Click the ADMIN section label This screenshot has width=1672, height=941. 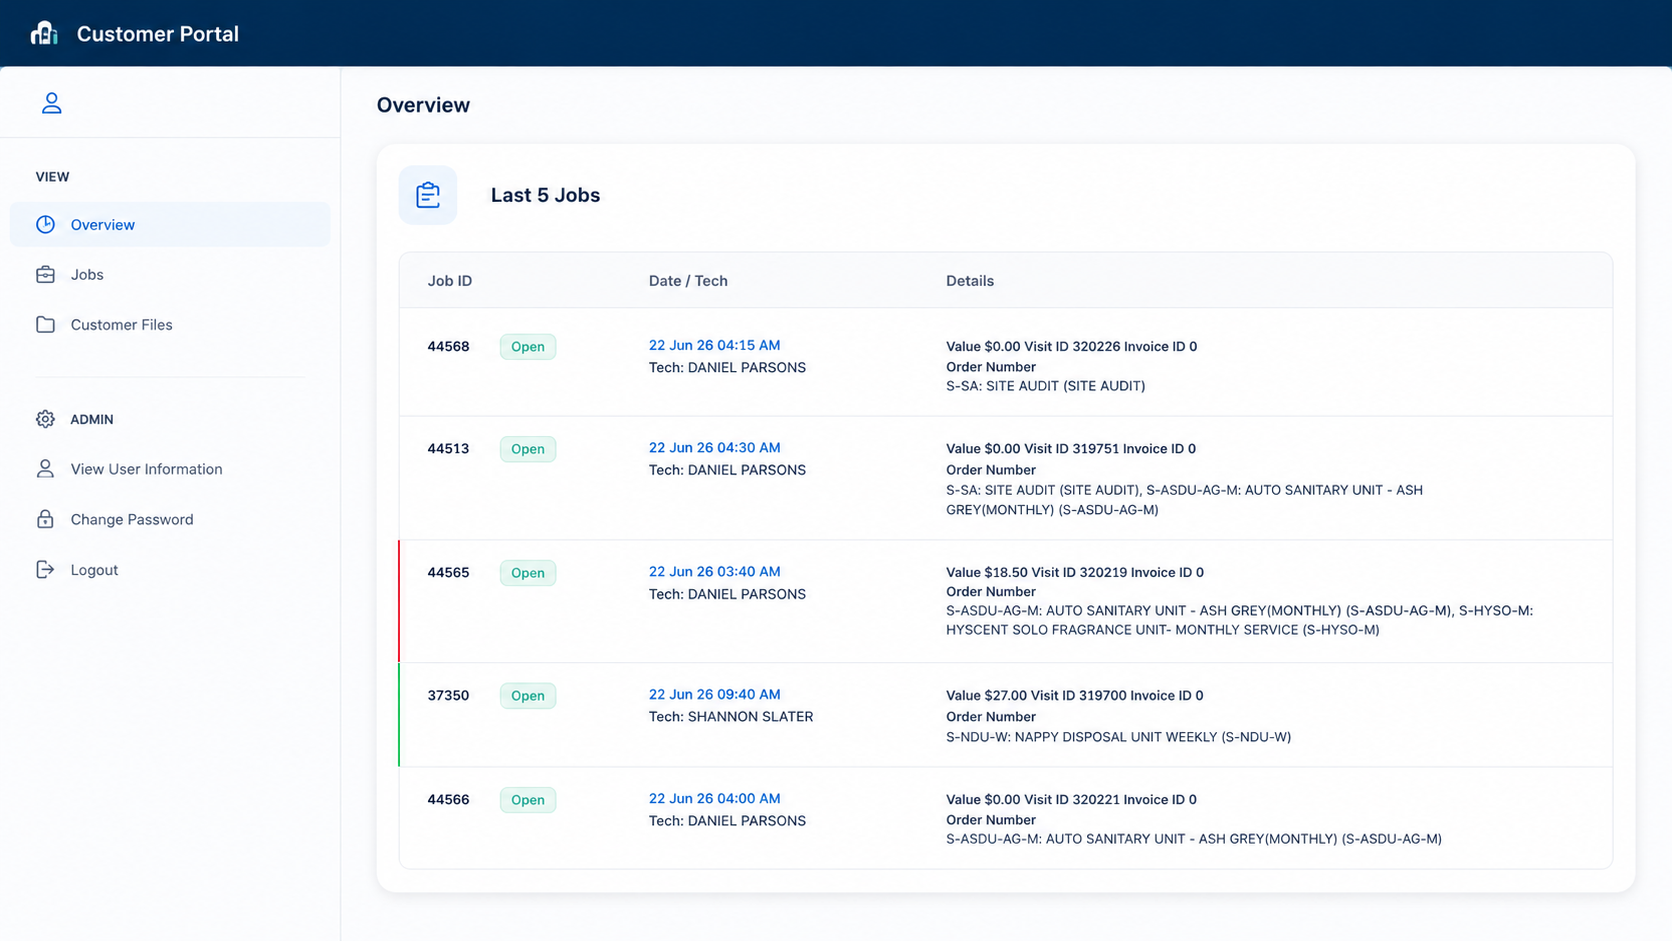click(92, 419)
